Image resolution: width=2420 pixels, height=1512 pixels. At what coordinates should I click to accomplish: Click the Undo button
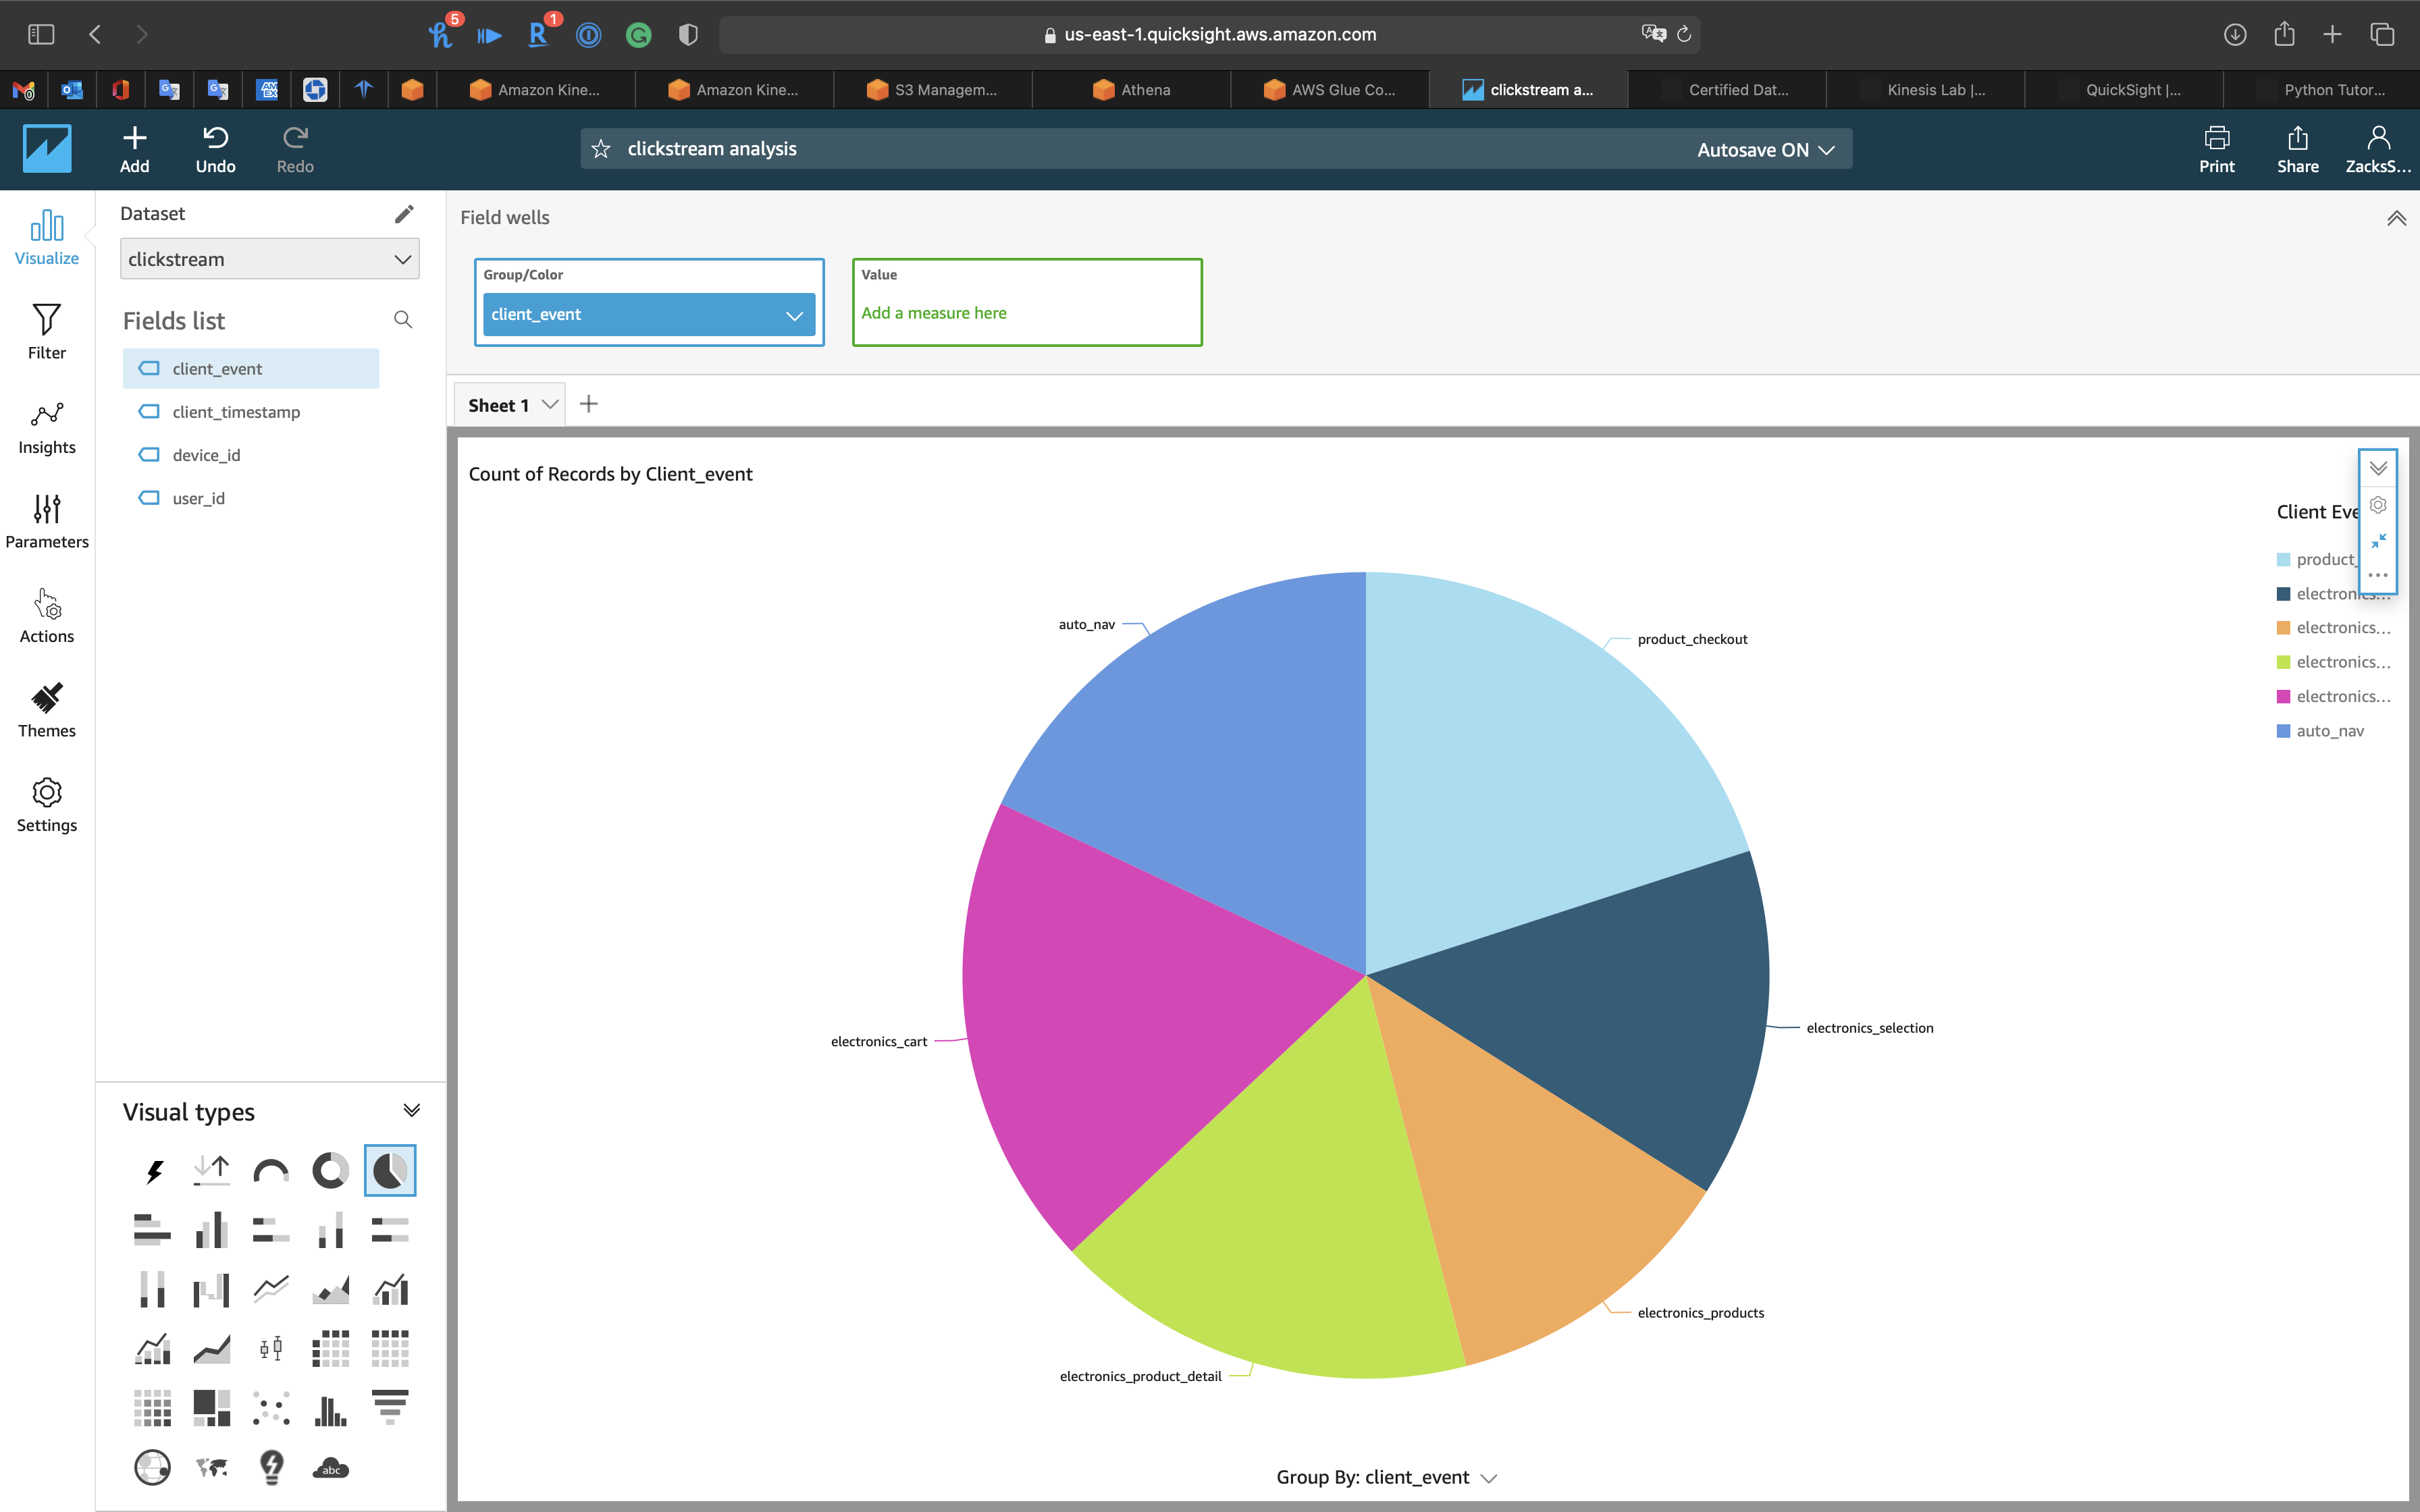pyautogui.click(x=215, y=149)
